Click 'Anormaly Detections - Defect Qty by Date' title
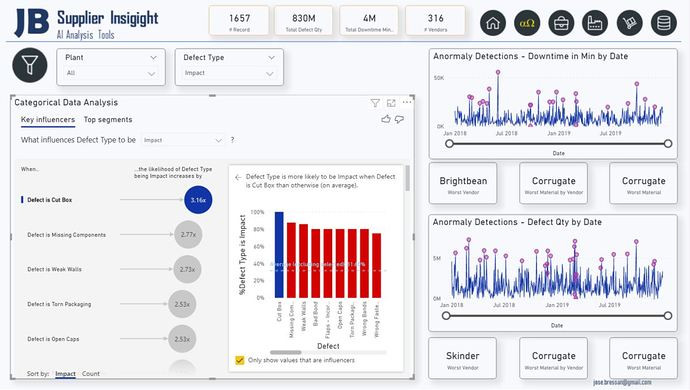690x390 pixels. click(x=517, y=222)
